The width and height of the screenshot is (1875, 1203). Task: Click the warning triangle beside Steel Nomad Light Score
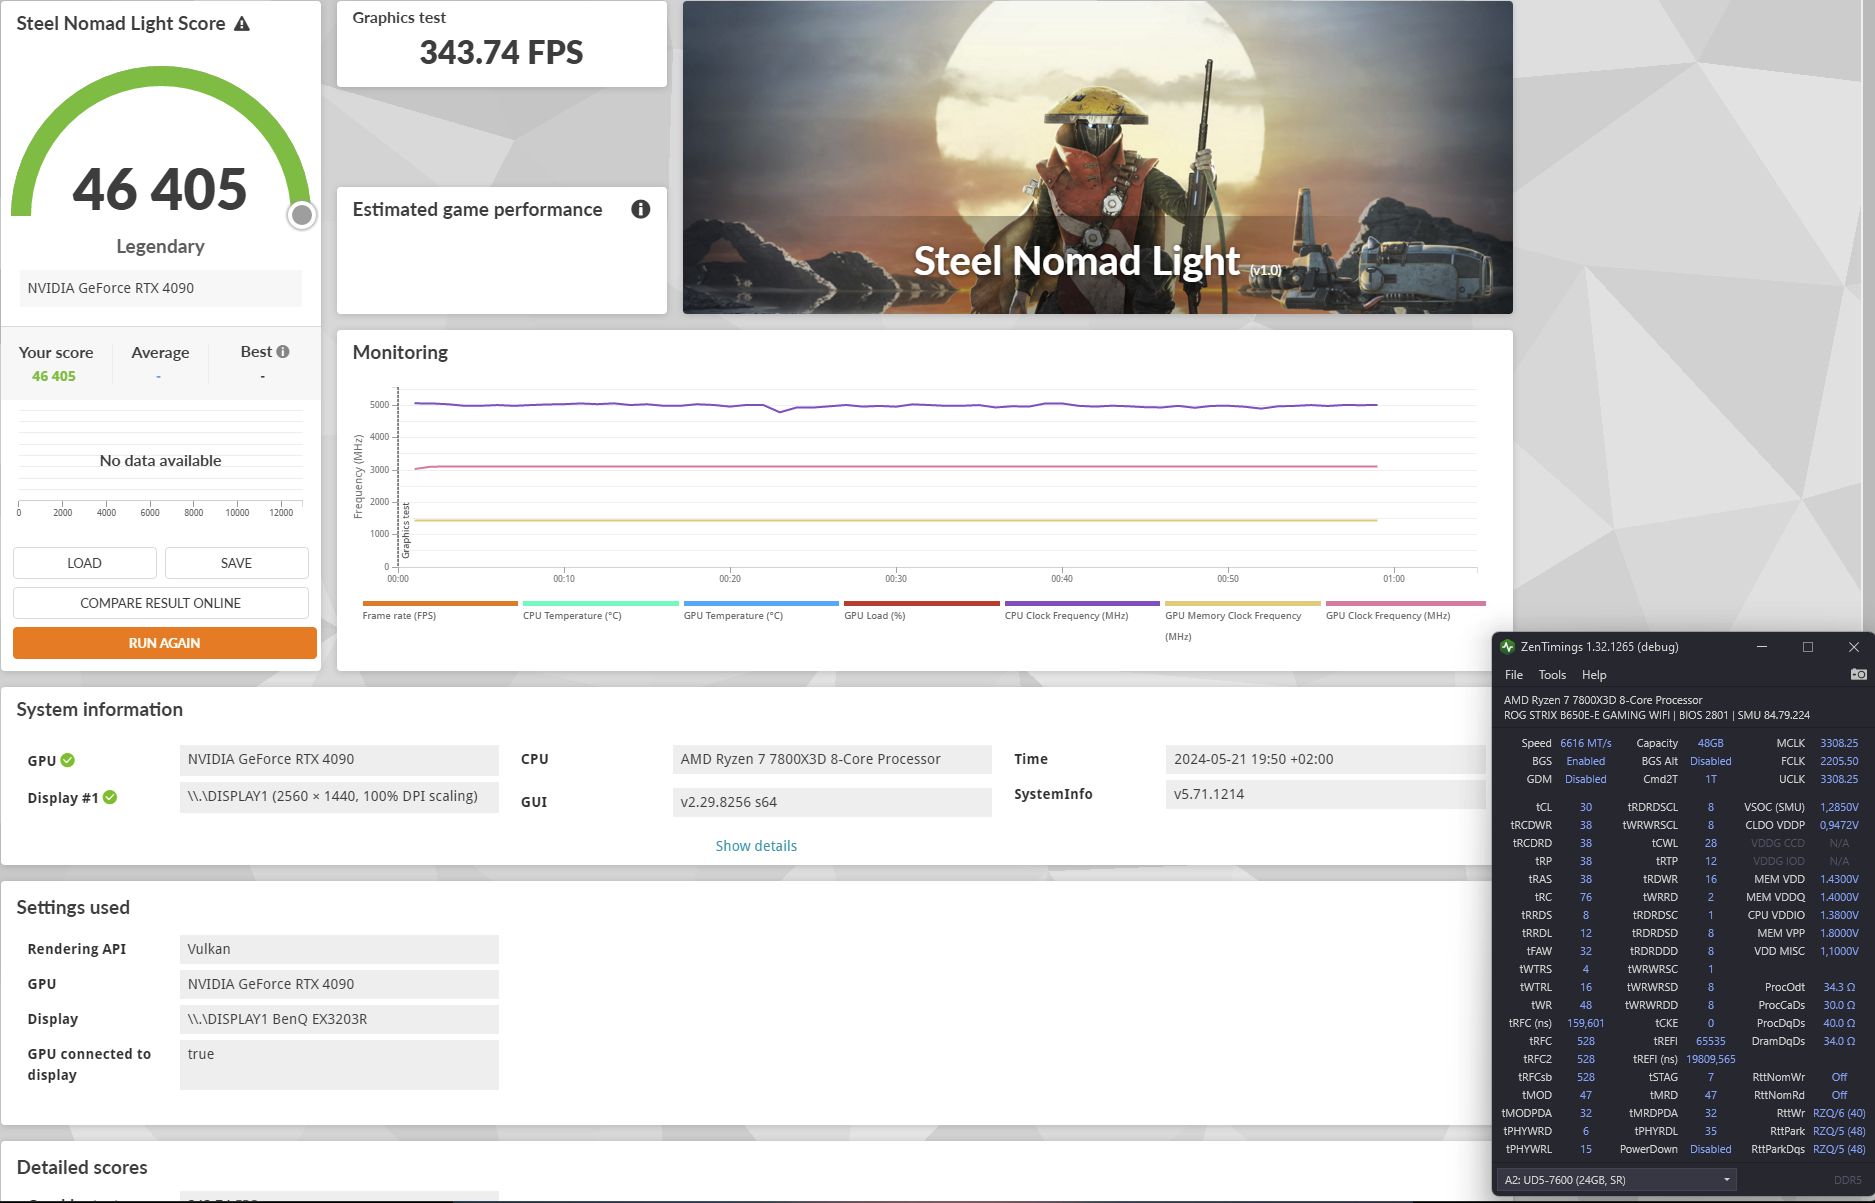click(242, 23)
